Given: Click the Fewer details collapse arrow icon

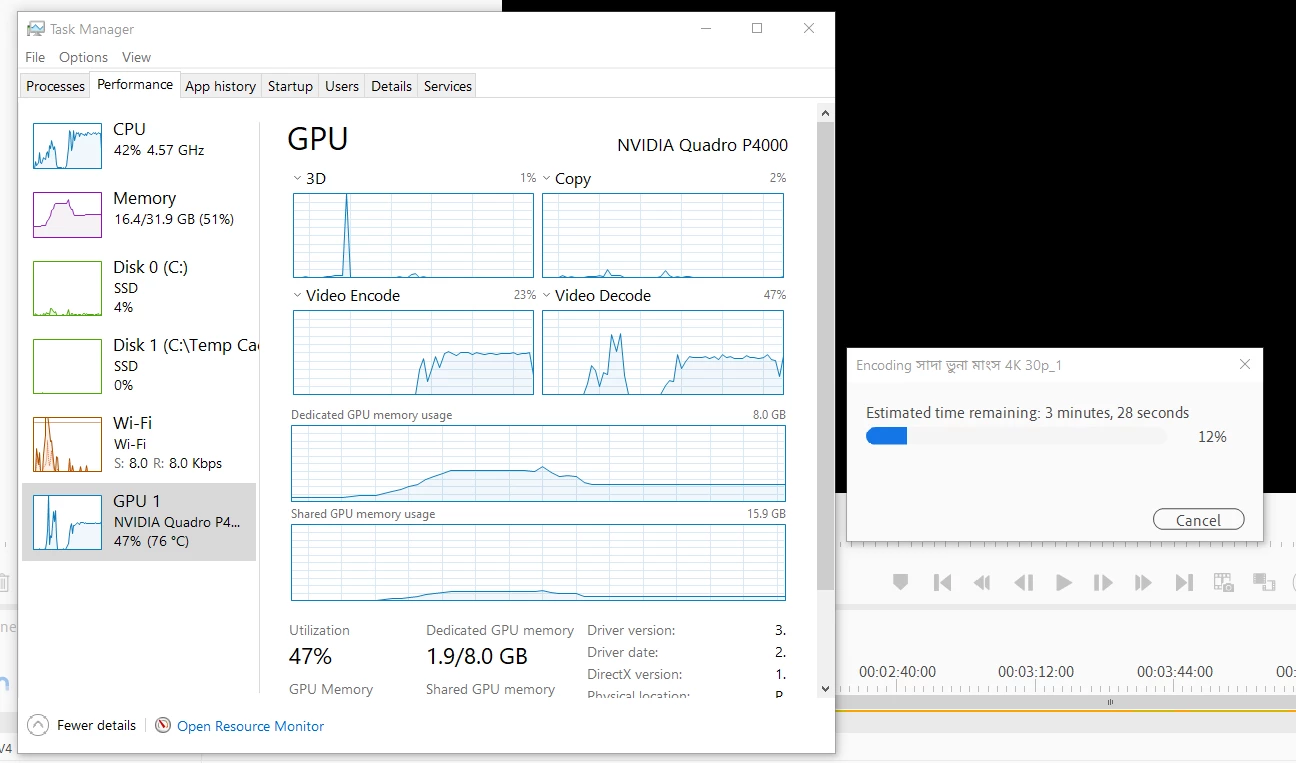Looking at the screenshot, I should click(x=38, y=725).
